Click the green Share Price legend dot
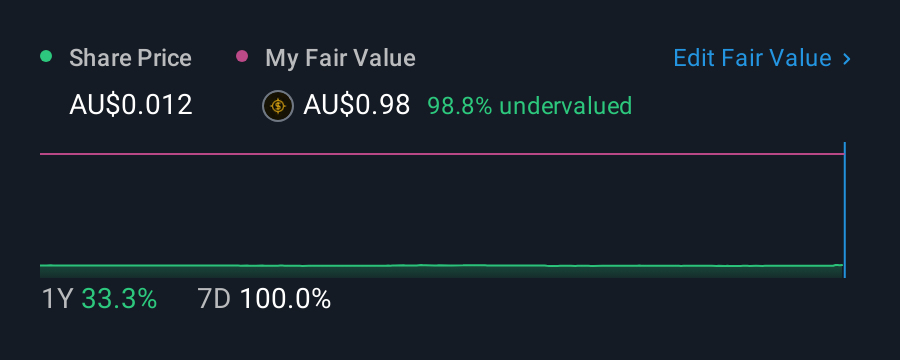The width and height of the screenshot is (900, 360). click(46, 56)
